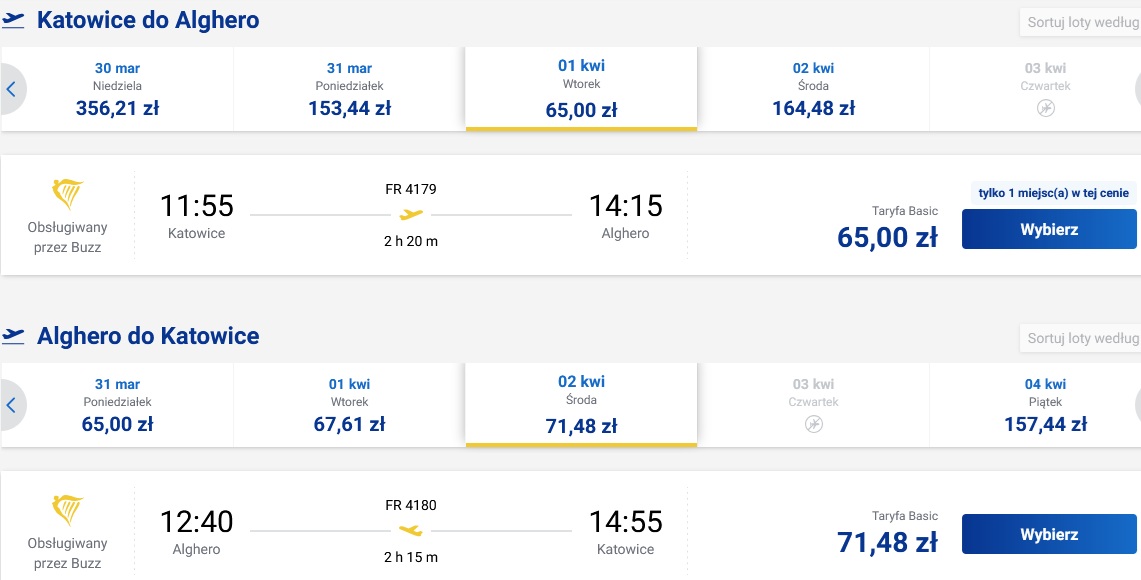The height and width of the screenshot is (580, 1141).
Task: Show earlier return dates with left arrow
Action: [x=12, y=405]
